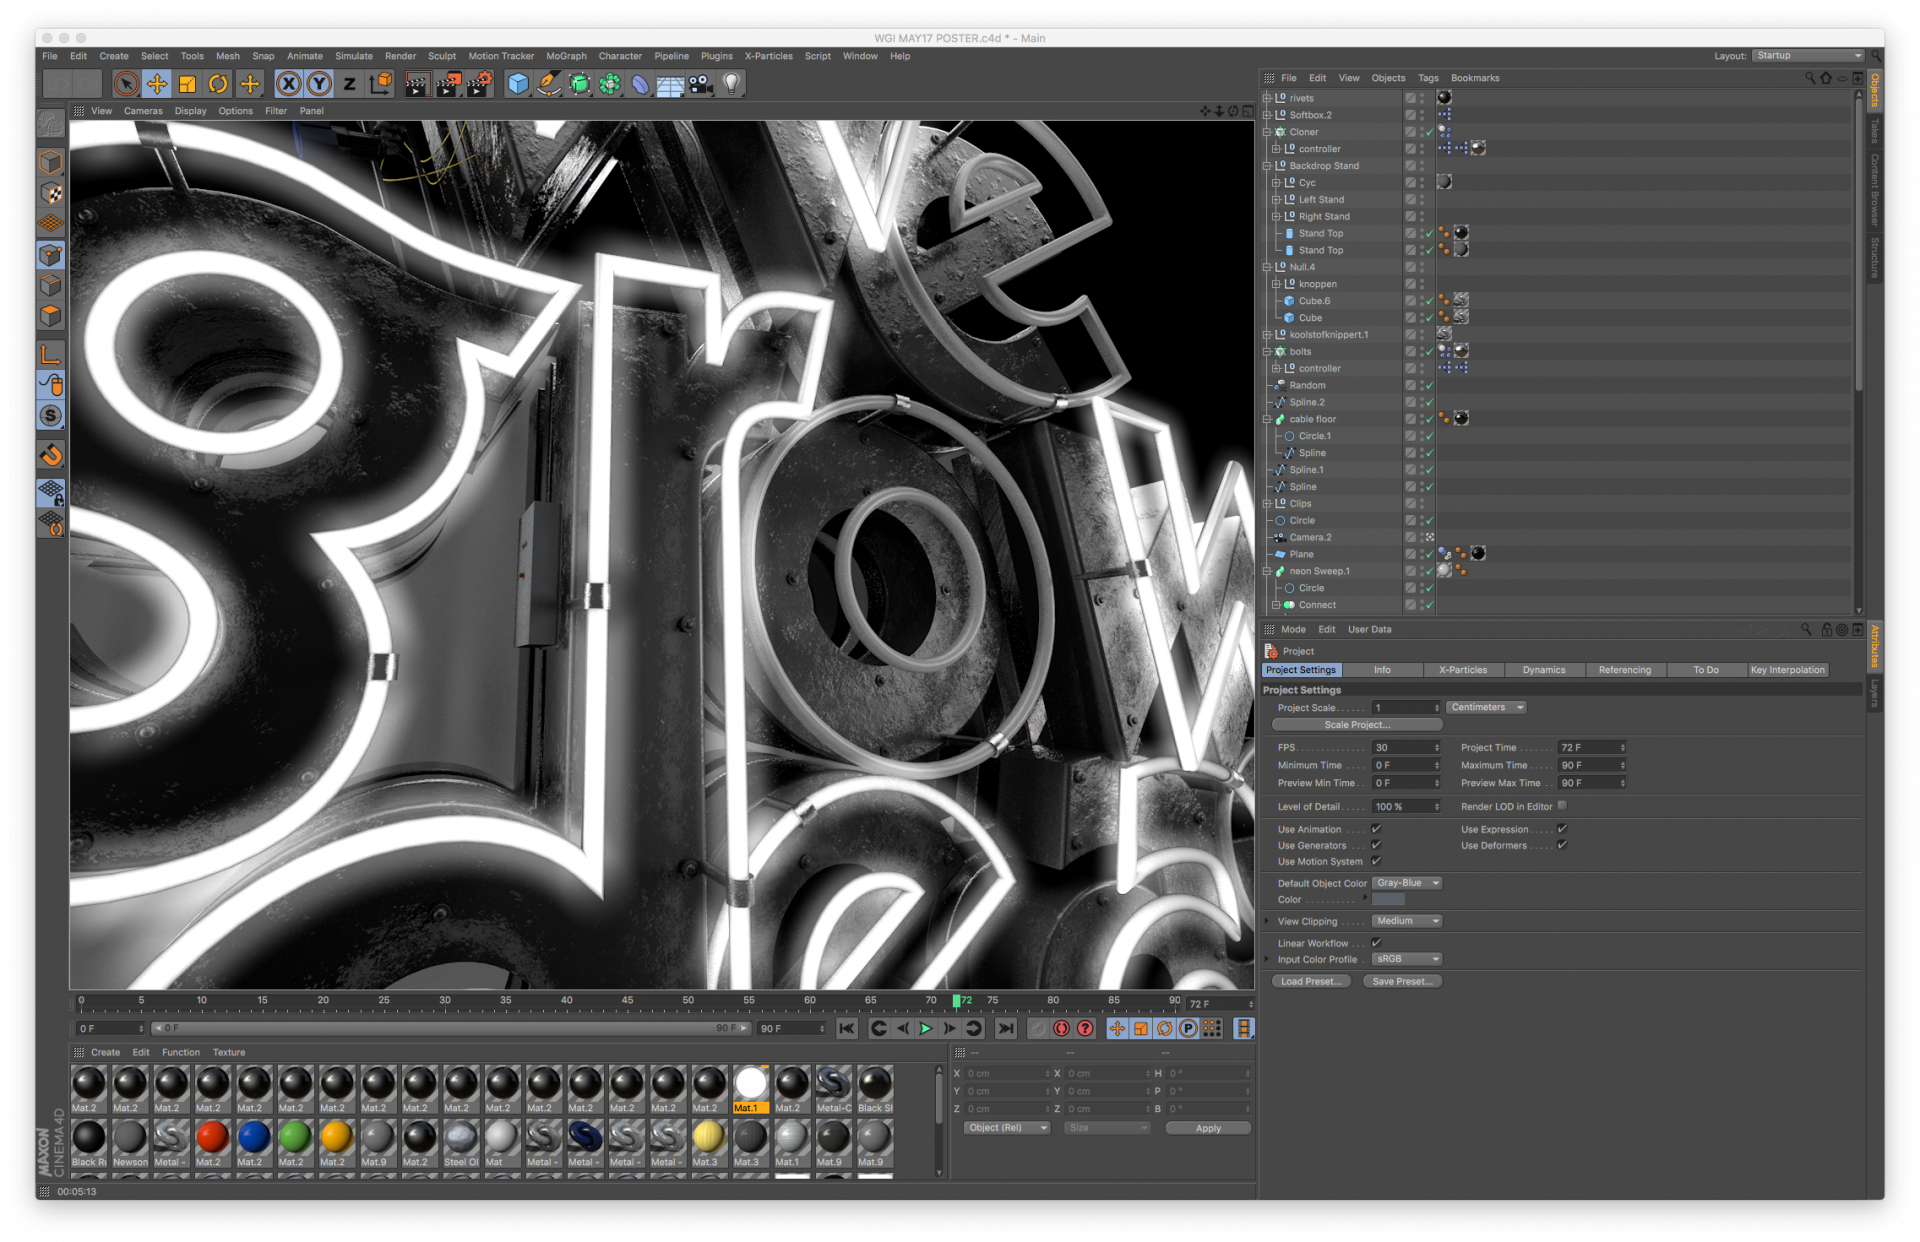Enable Render LOD in Editor
The width and height of the screenshot is (1920, 1242).
click(1562, 806)
